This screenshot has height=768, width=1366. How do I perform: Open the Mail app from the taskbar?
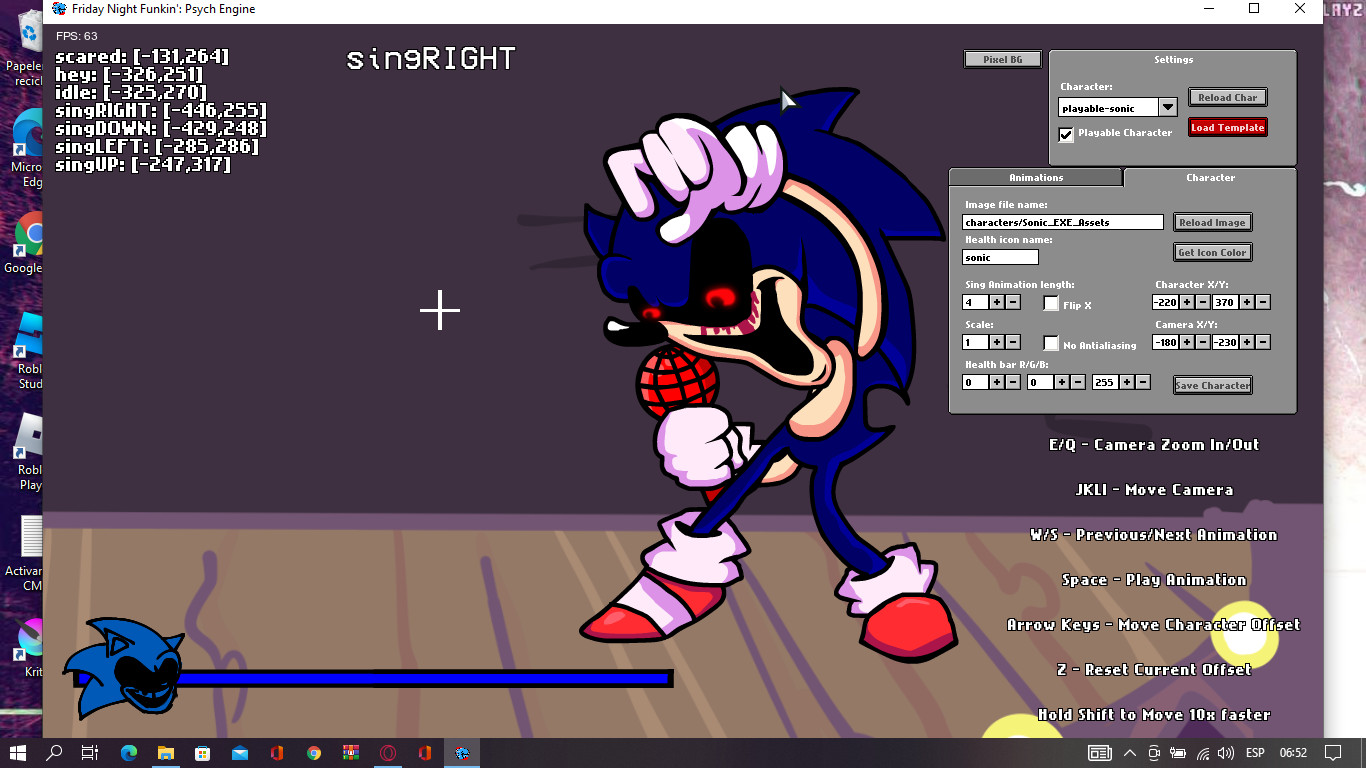click(239, 755)
